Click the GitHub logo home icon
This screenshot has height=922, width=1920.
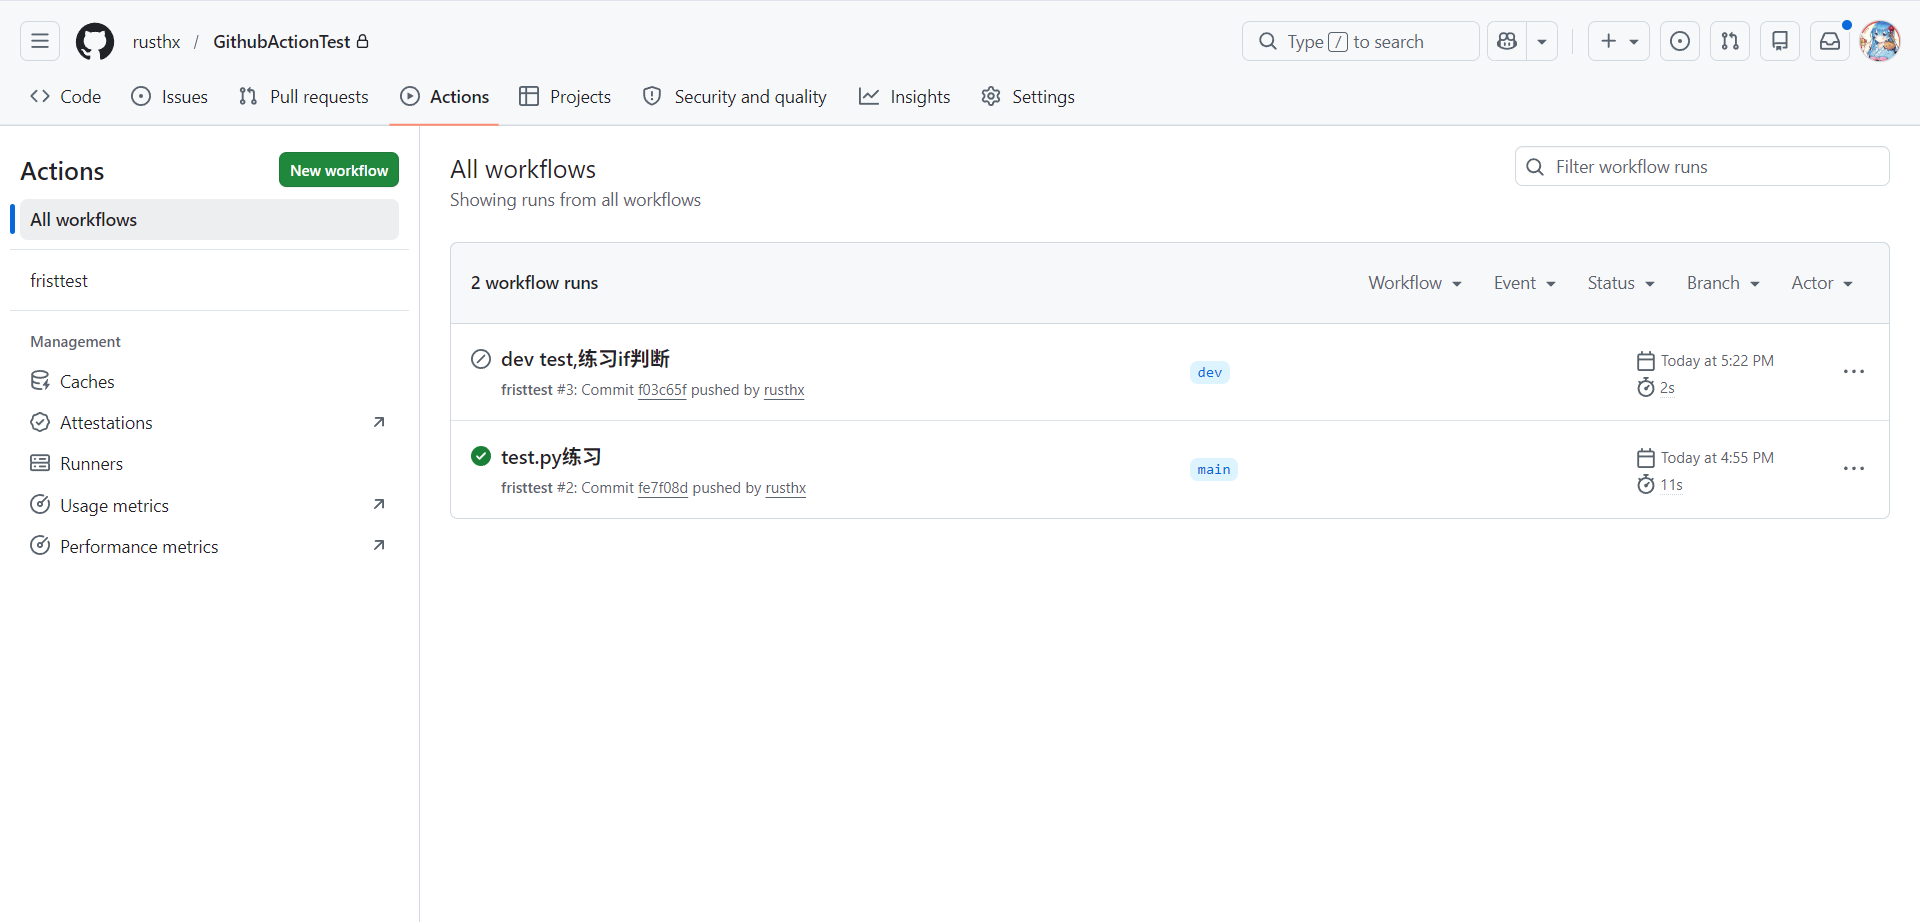pyautogui.click(x=95, y=41)
